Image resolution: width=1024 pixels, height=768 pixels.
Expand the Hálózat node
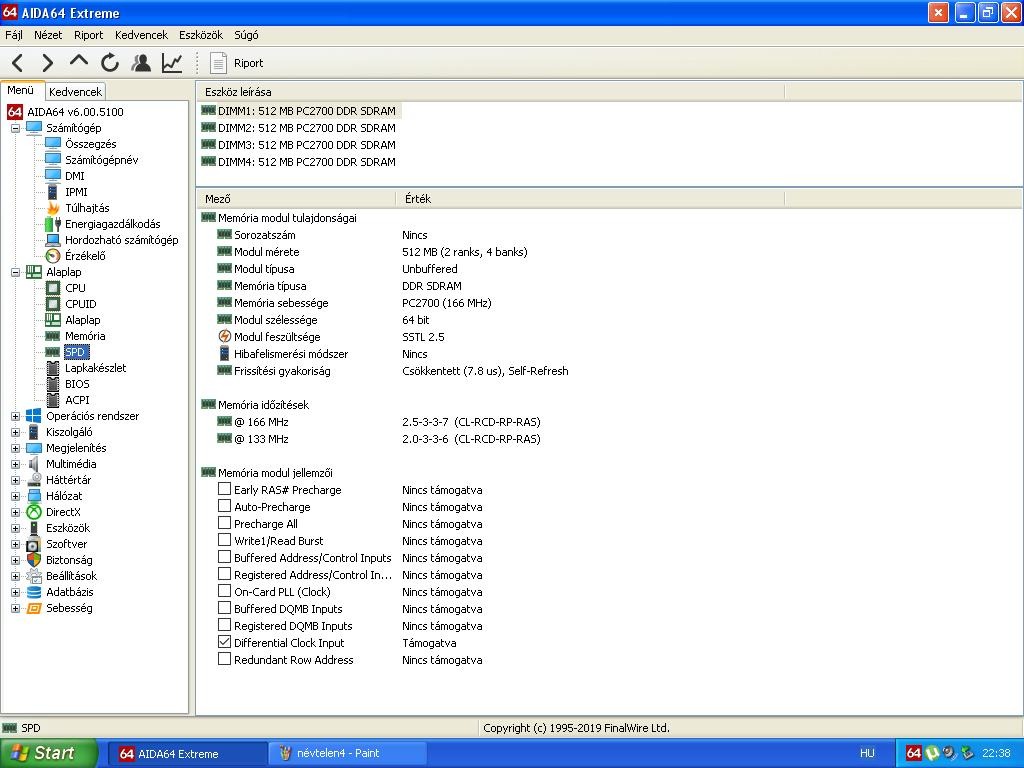[x=15, y=496]
